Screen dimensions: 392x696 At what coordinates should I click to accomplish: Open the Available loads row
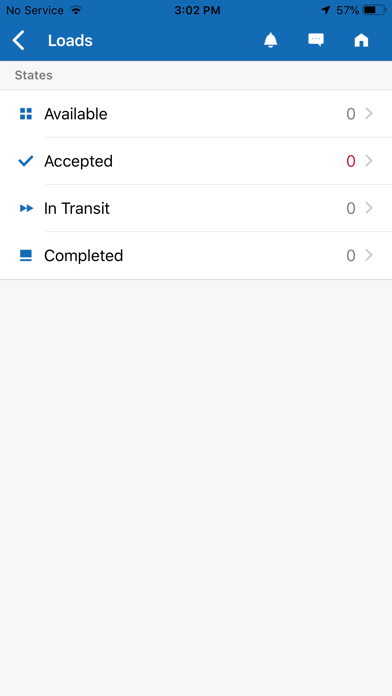196,114
